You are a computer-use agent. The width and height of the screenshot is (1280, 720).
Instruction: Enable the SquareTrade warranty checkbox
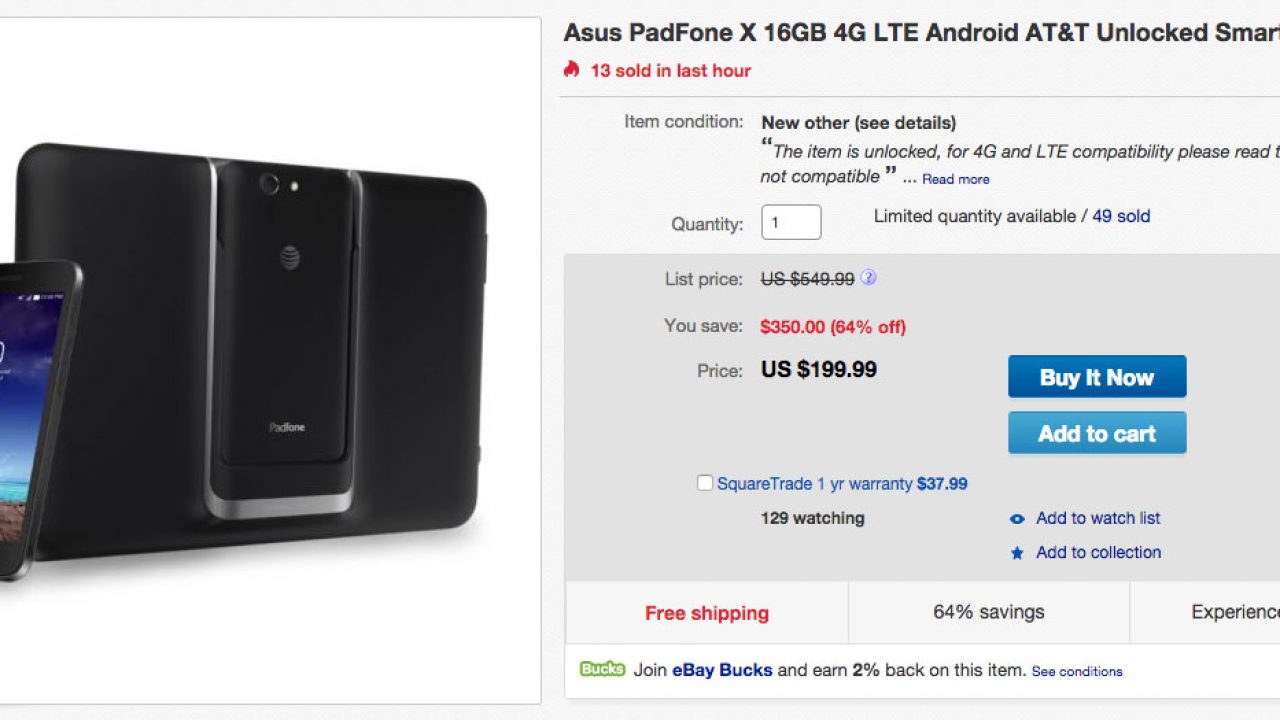point(705,483)
